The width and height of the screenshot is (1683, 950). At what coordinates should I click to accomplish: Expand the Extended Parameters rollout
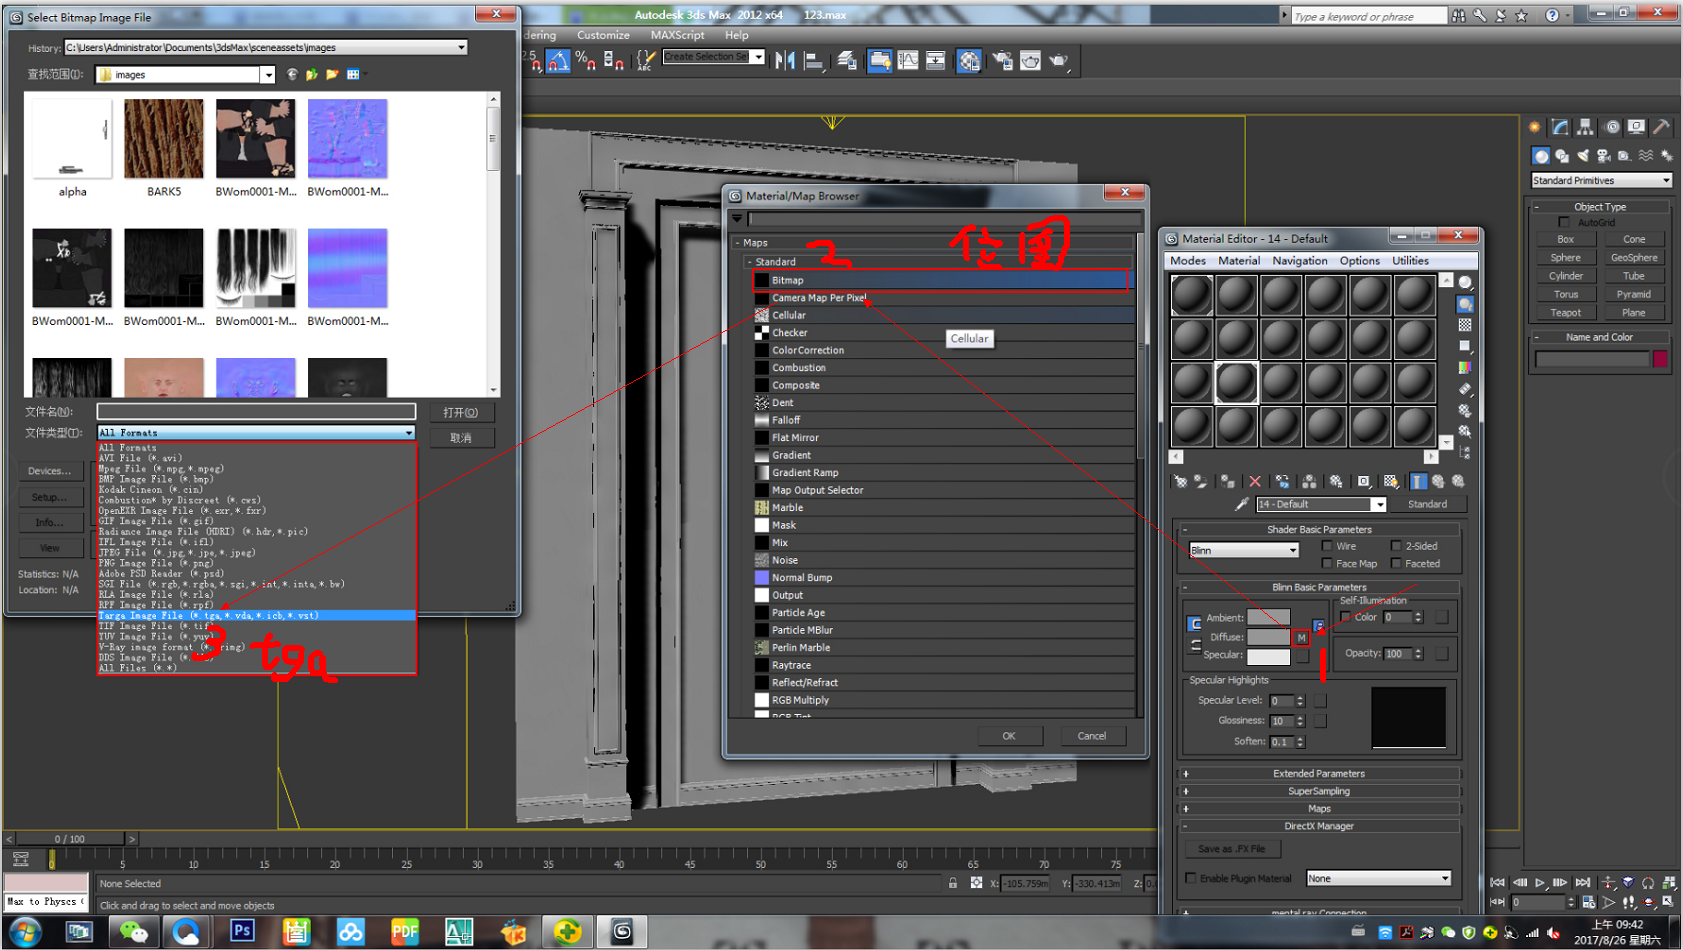tap(1319, 773)
